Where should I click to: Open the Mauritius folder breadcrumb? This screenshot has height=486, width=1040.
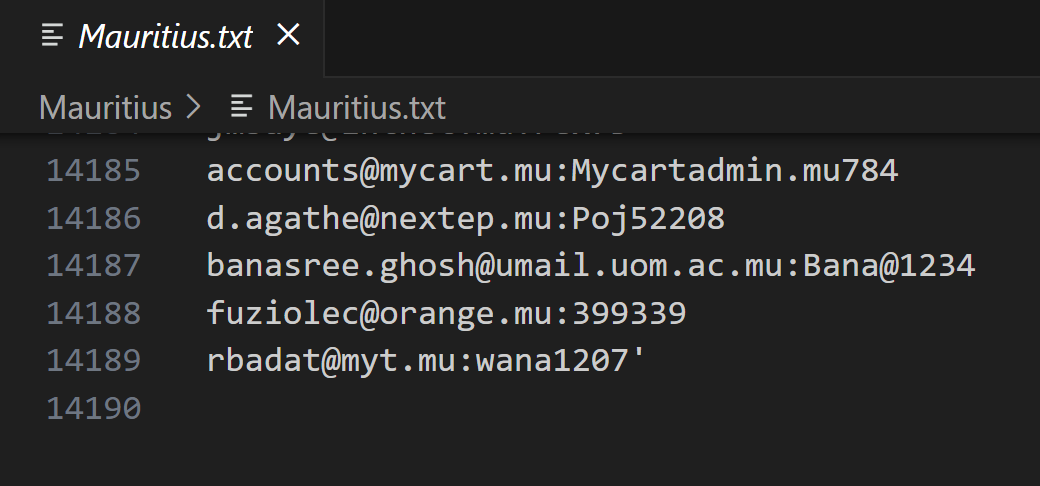(105, 107)
